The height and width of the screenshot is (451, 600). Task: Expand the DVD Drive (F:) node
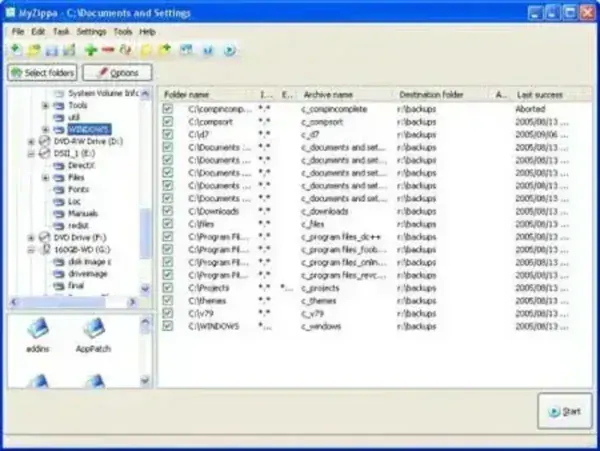[31, 238]
